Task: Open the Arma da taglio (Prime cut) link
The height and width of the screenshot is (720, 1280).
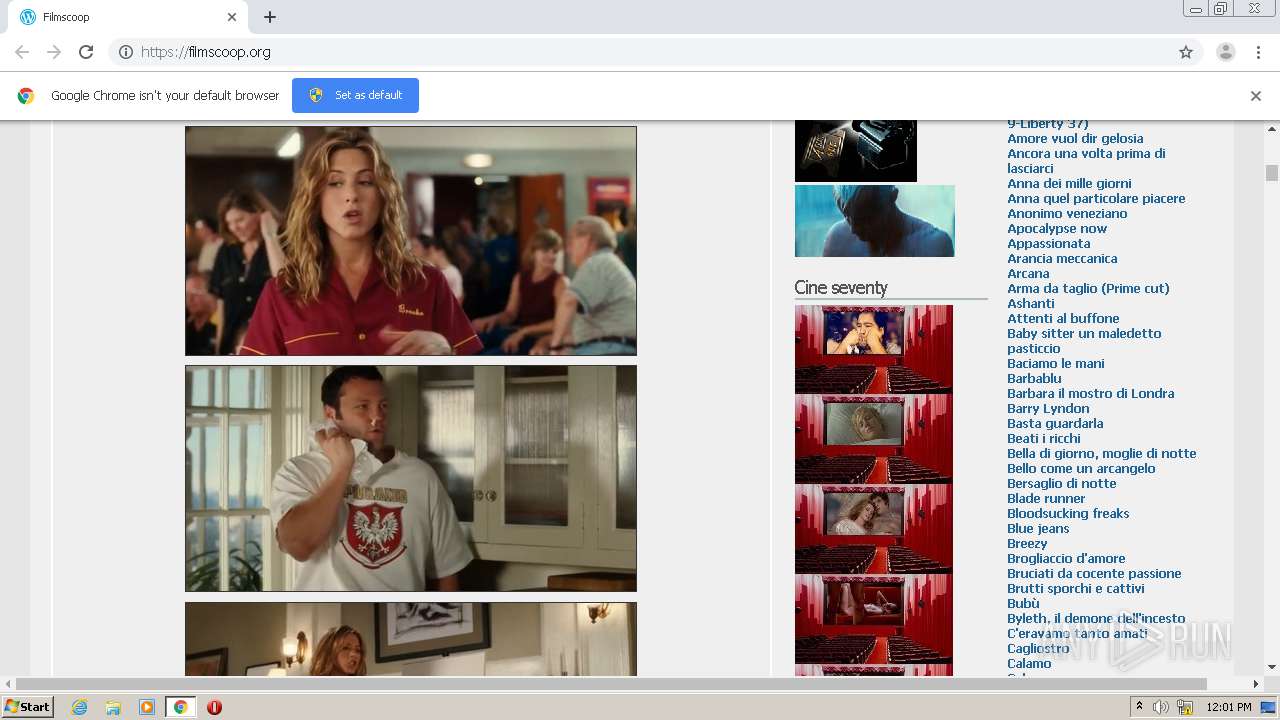Action: tap(1088, 289)
